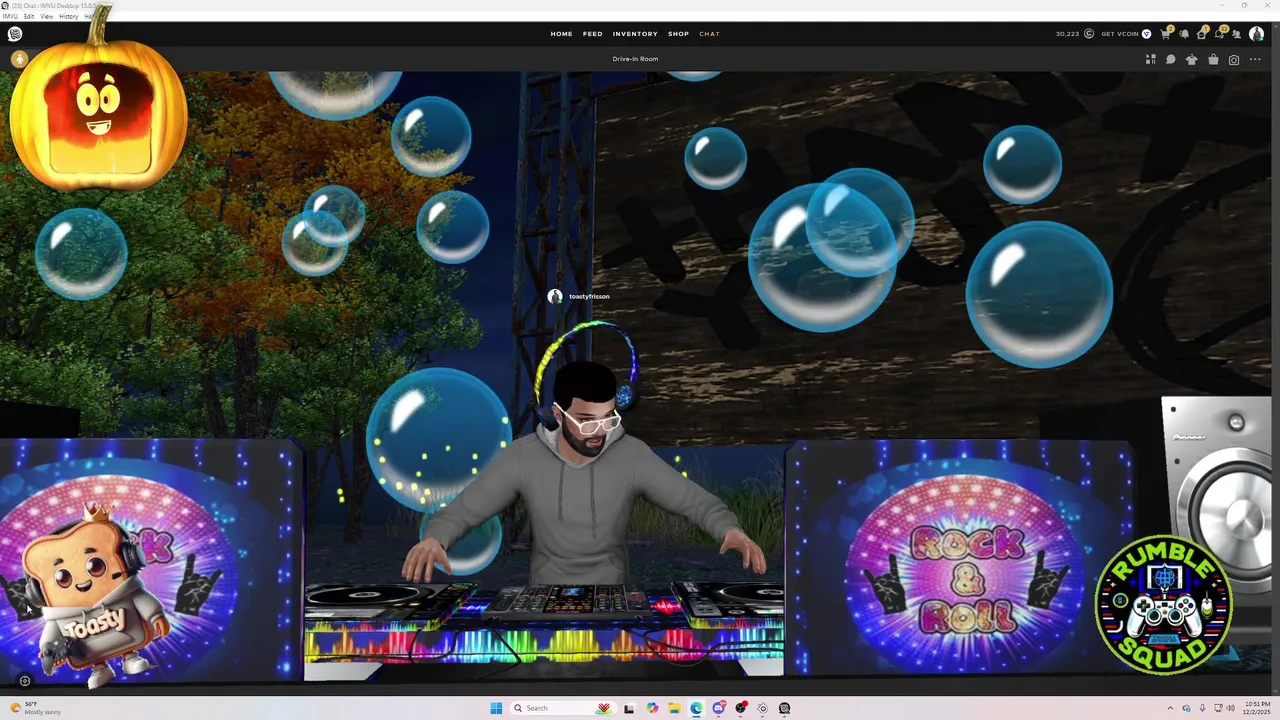
Task: Select the CHAT tab
Action: click(709, 34)
